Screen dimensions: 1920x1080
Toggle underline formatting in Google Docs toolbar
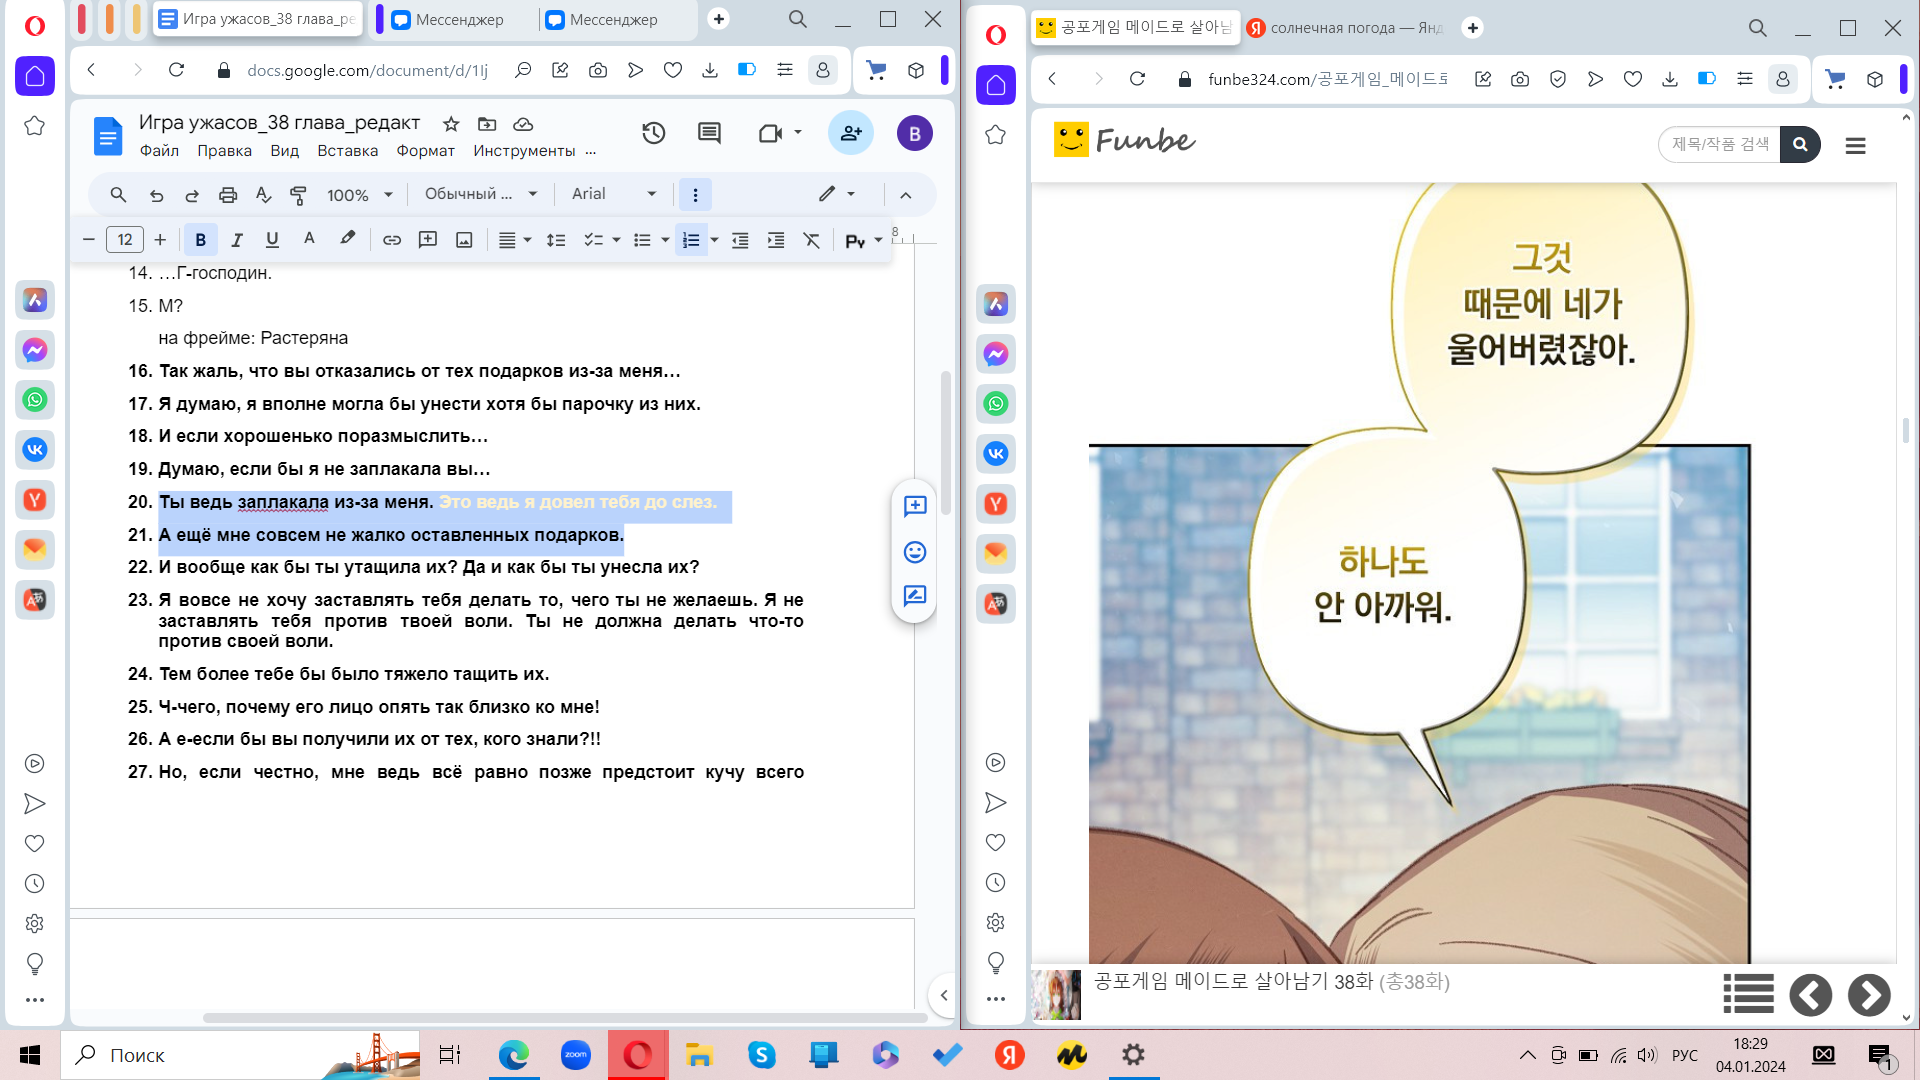tap(272, 240)
